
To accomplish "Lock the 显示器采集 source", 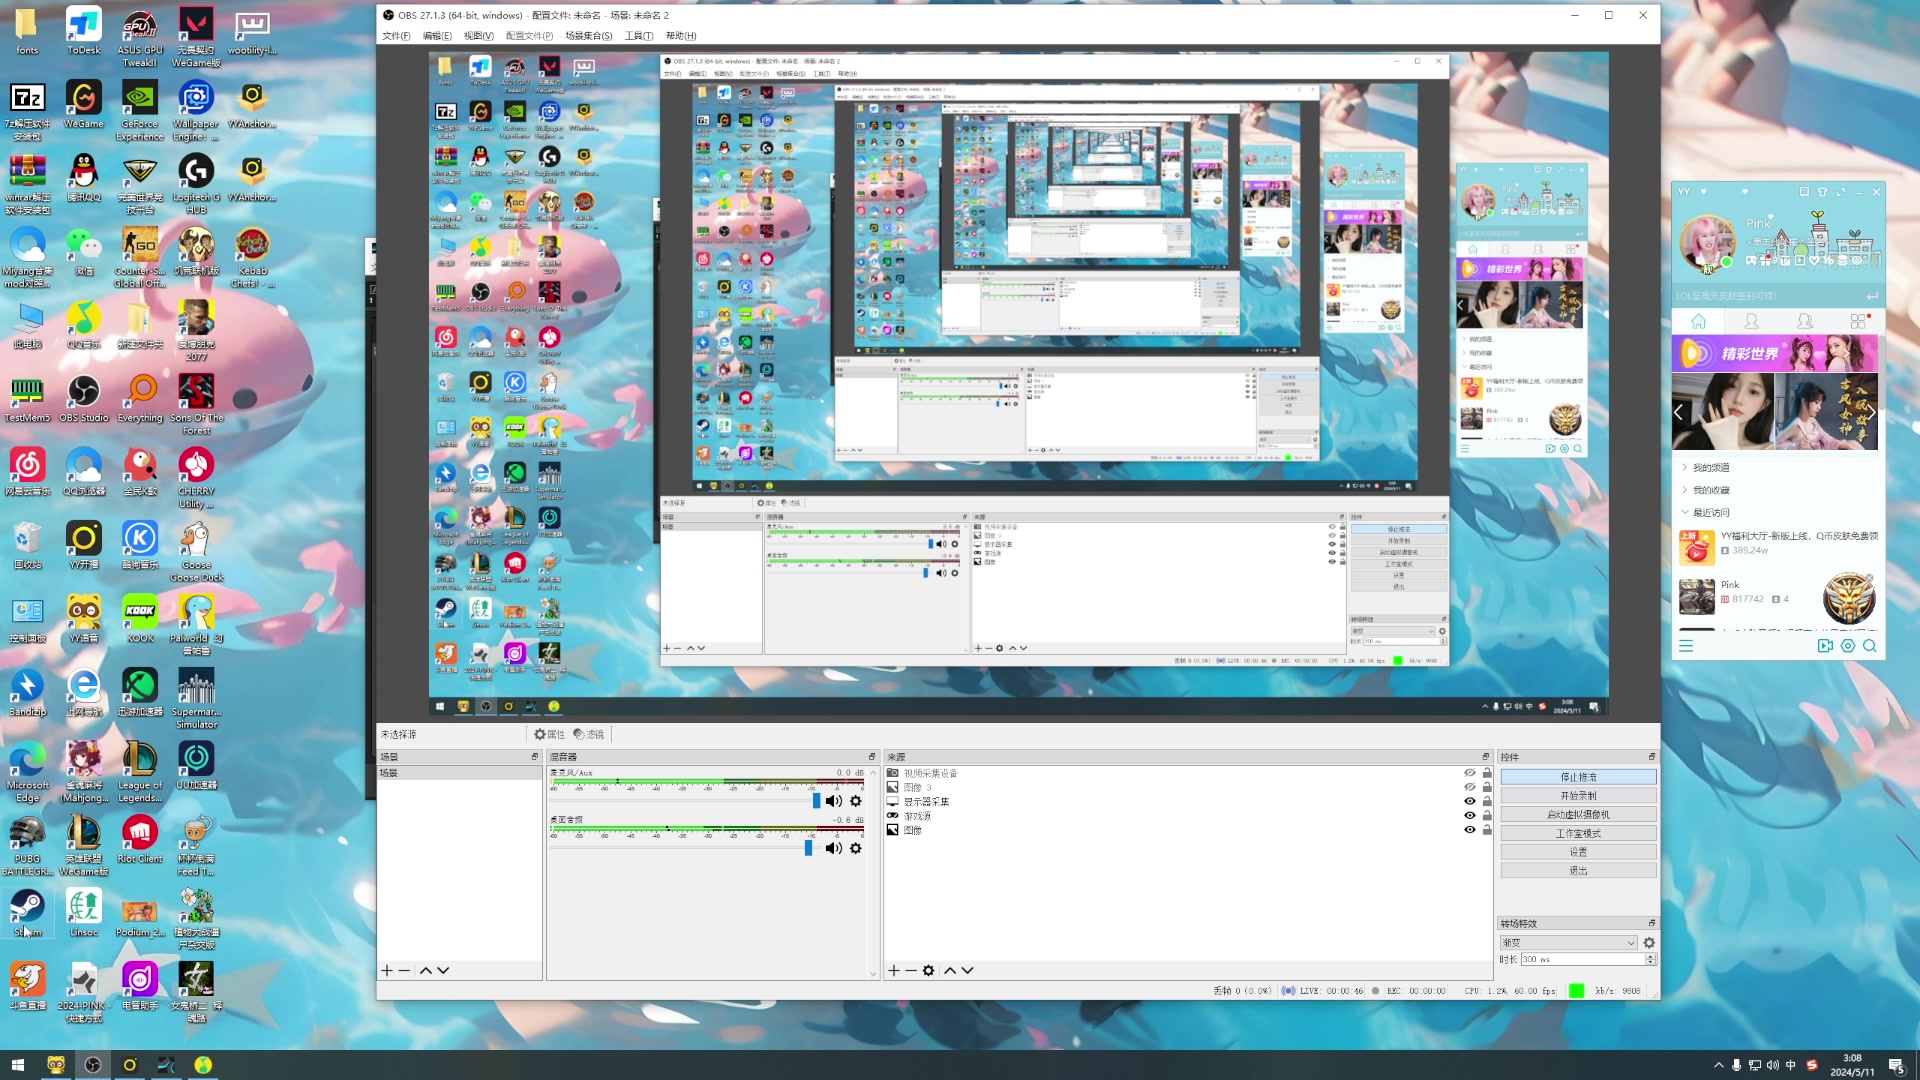I will (x=1487, y=801).
